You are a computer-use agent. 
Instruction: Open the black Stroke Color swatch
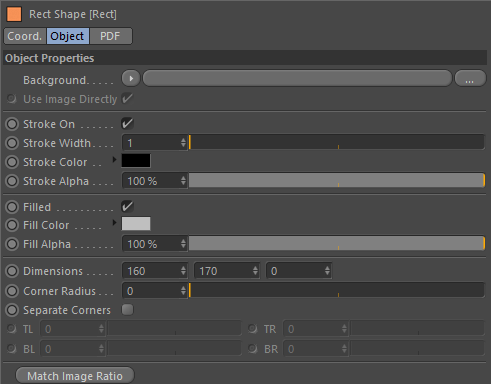(136, 161)
